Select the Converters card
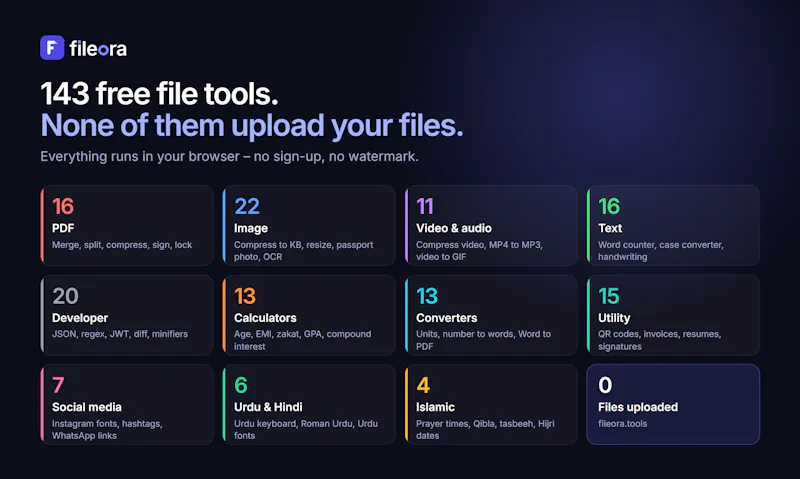The width and height of the screenshot is (800, 479). pyautogui.click(x=491, y=315)
